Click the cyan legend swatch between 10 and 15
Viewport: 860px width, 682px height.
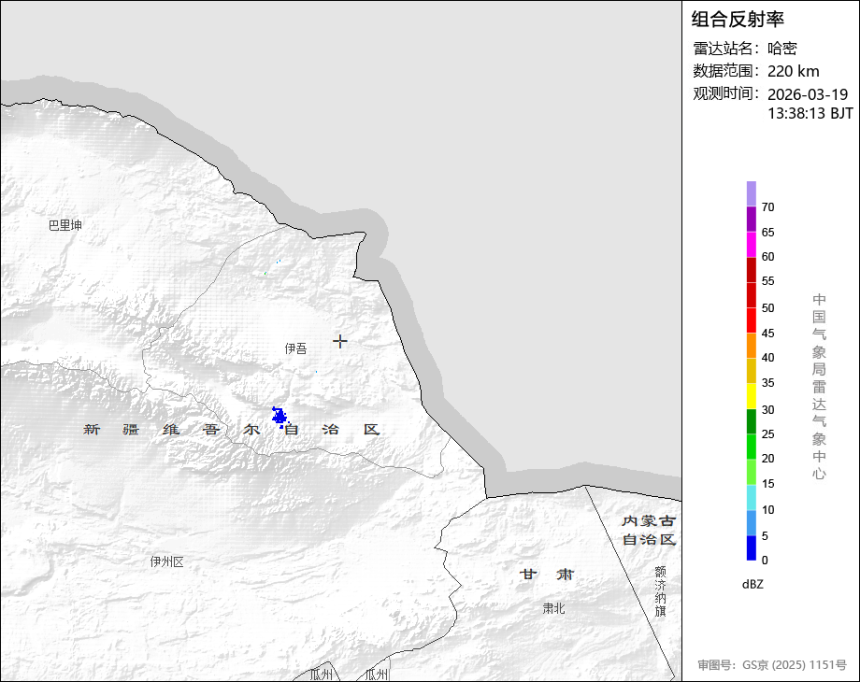751,497
